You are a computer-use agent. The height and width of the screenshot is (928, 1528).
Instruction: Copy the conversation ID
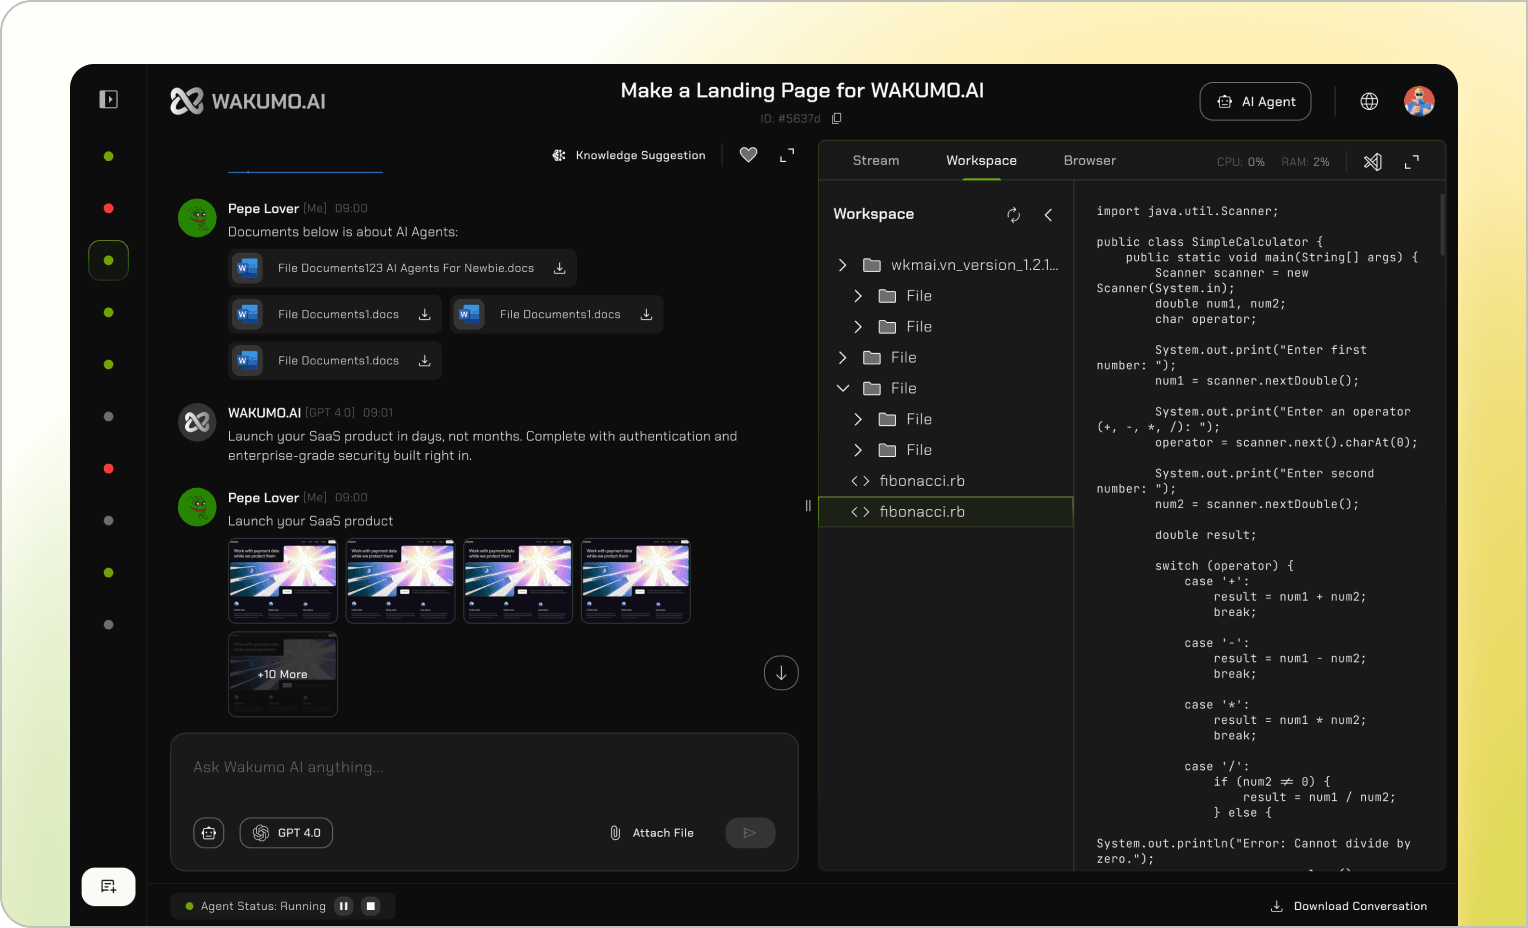[x=837, y=118]
